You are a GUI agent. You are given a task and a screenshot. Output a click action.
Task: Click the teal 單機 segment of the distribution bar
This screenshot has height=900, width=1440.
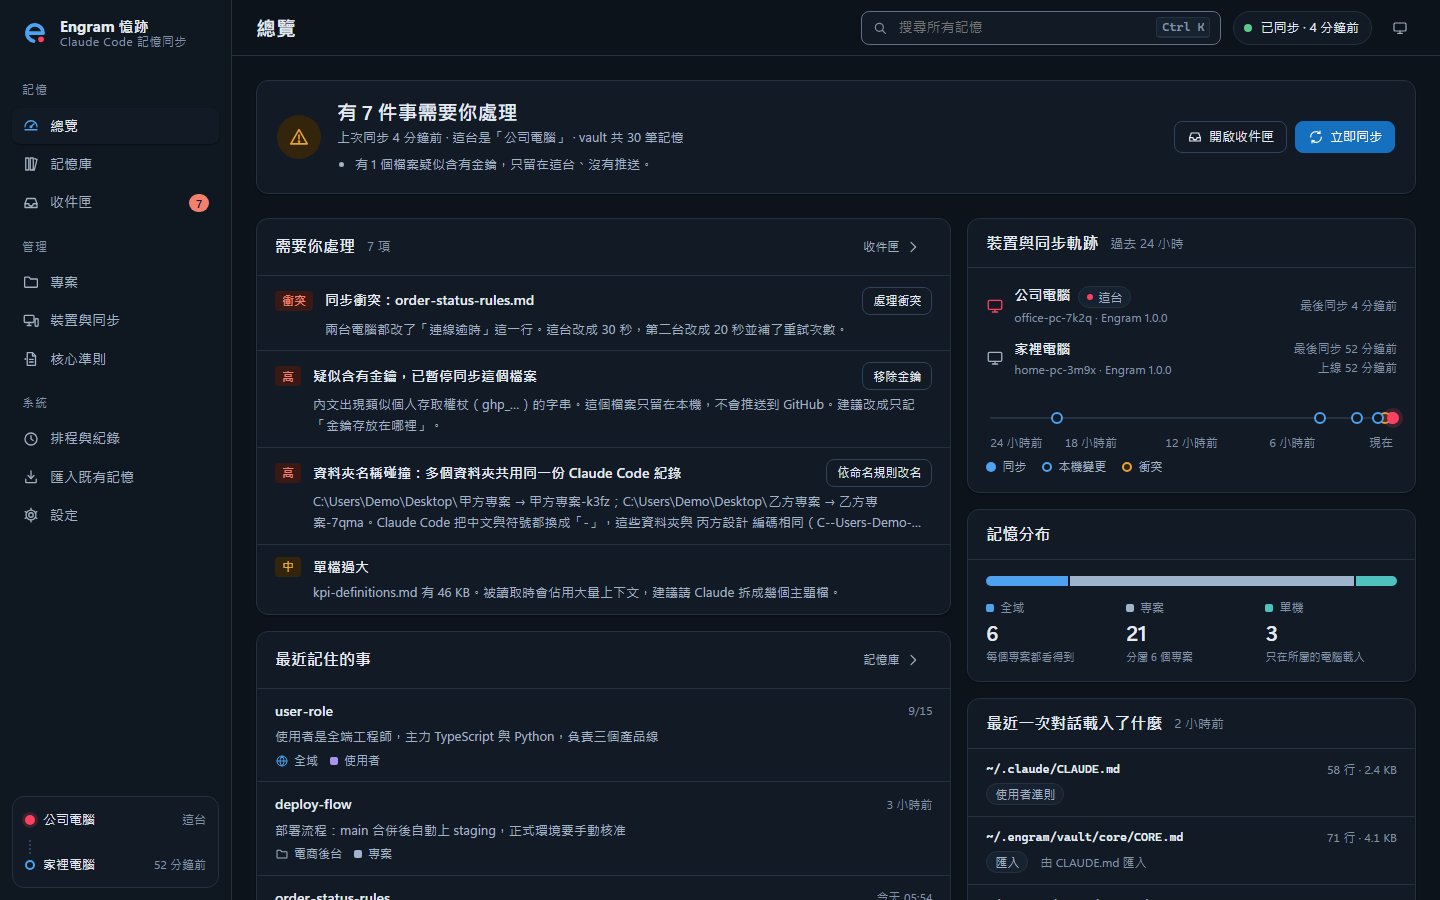point(1376,581)
